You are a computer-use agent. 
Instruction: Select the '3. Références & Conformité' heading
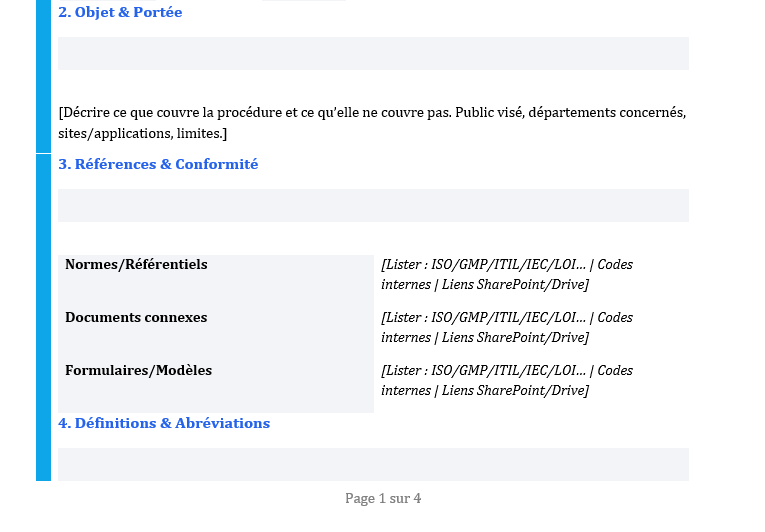158,164
